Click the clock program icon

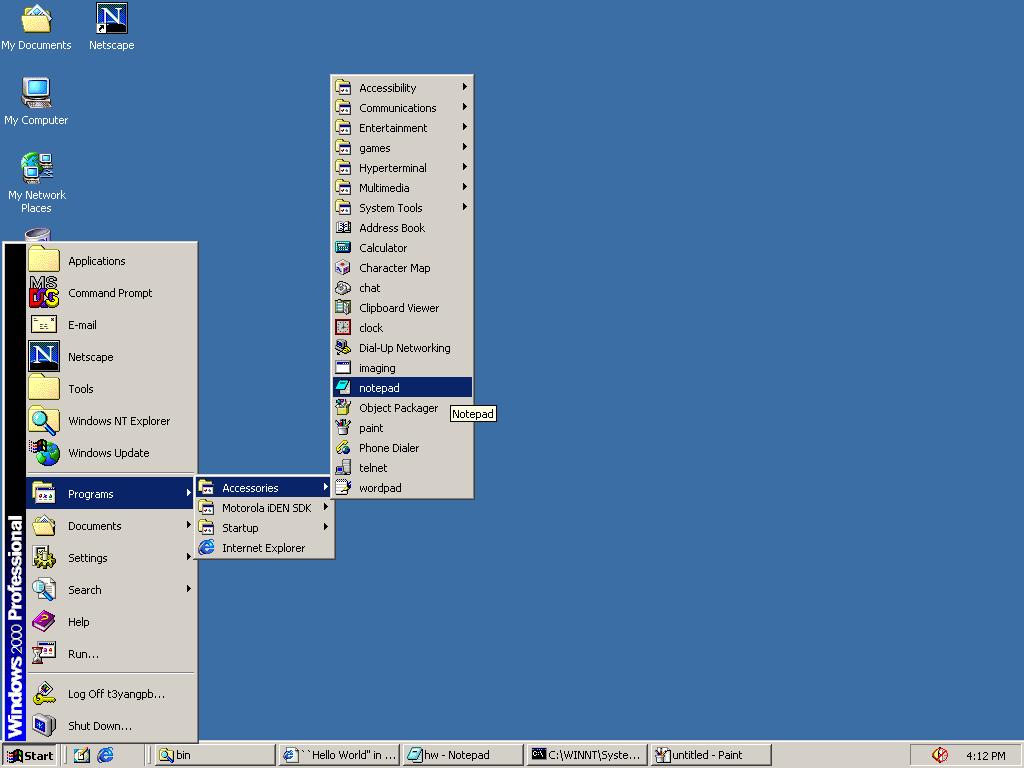(343, 327)
